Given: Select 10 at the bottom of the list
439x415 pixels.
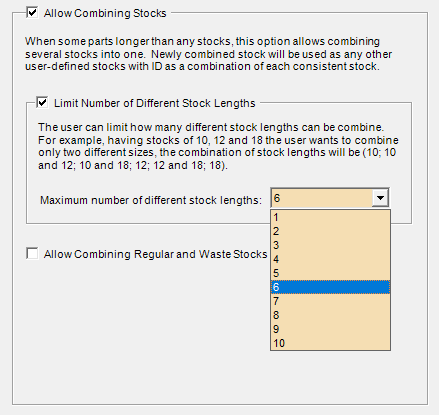Looking at the screenshot, I should (330, 343).
